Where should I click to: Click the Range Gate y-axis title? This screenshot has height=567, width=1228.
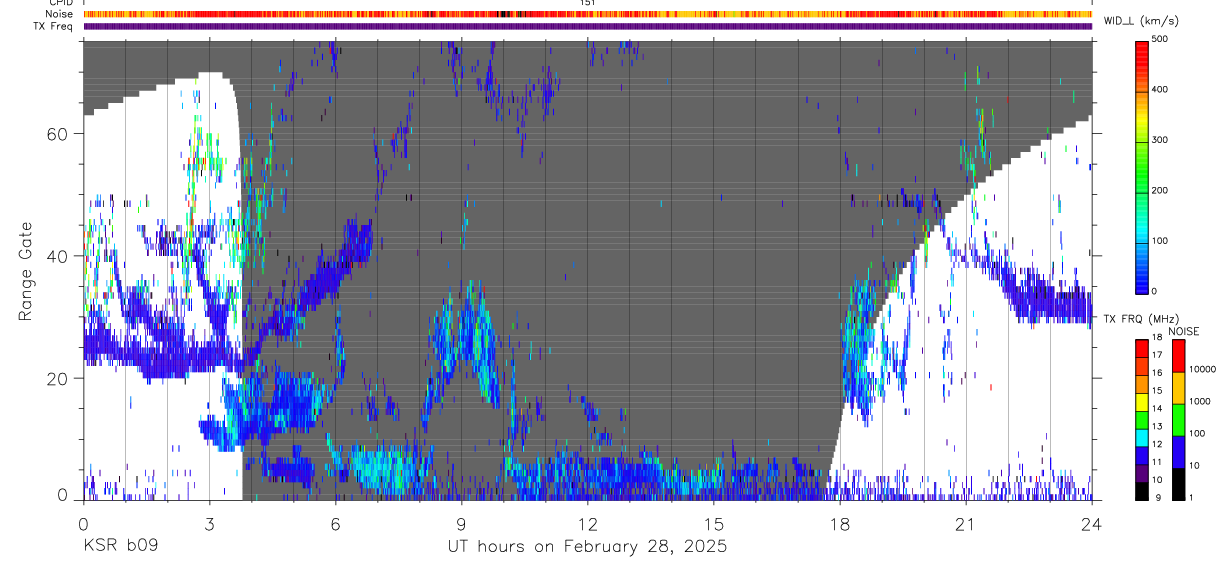click(x=26, y=270)
